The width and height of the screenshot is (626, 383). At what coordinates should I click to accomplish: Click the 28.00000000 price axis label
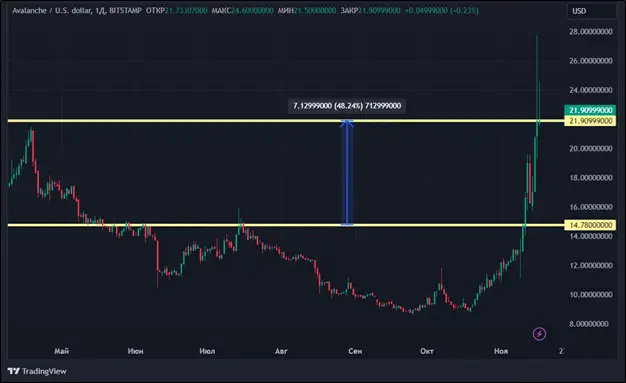tap(590, 32)
